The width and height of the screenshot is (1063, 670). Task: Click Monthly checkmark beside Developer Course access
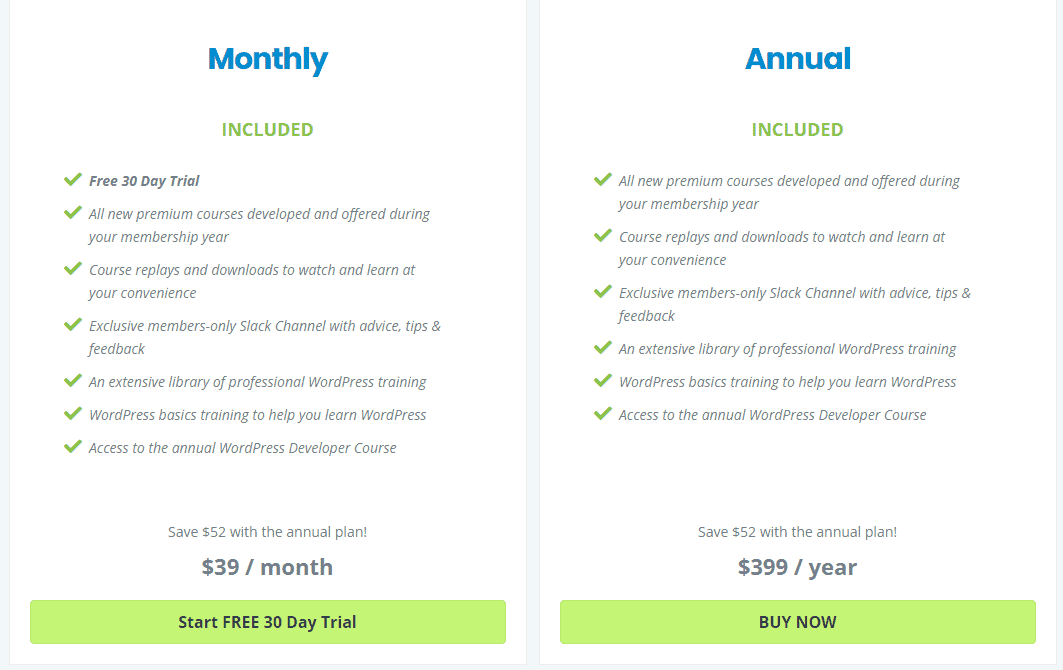click(x=73, y=447)
